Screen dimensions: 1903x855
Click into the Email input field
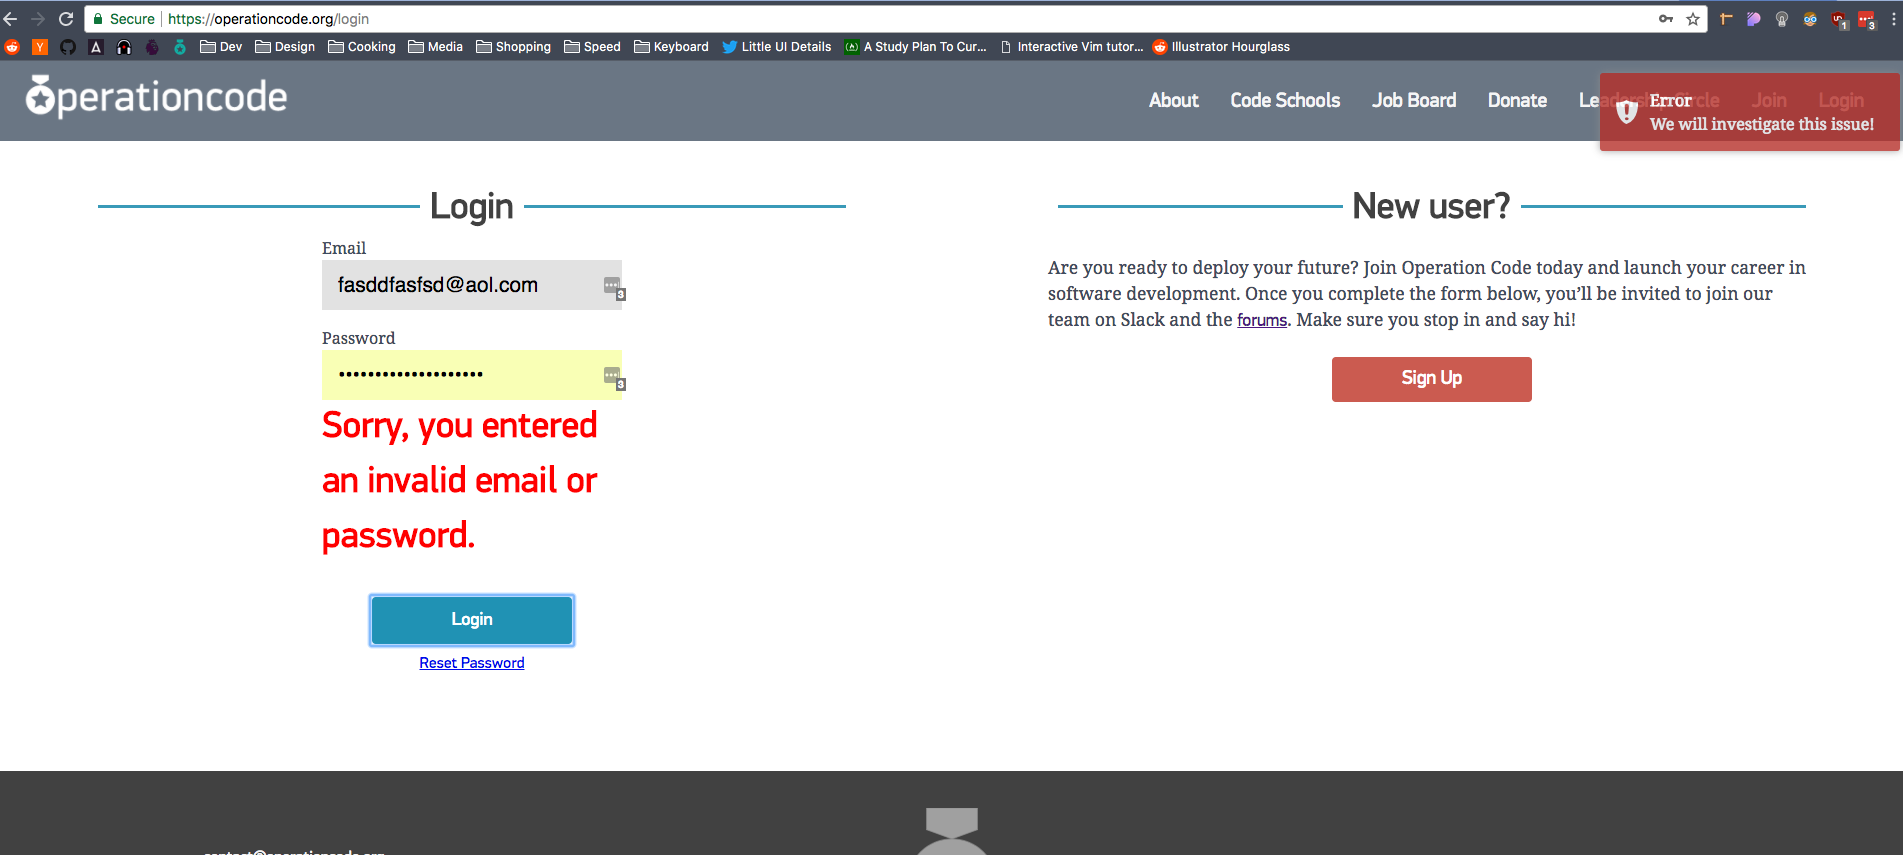472,285
